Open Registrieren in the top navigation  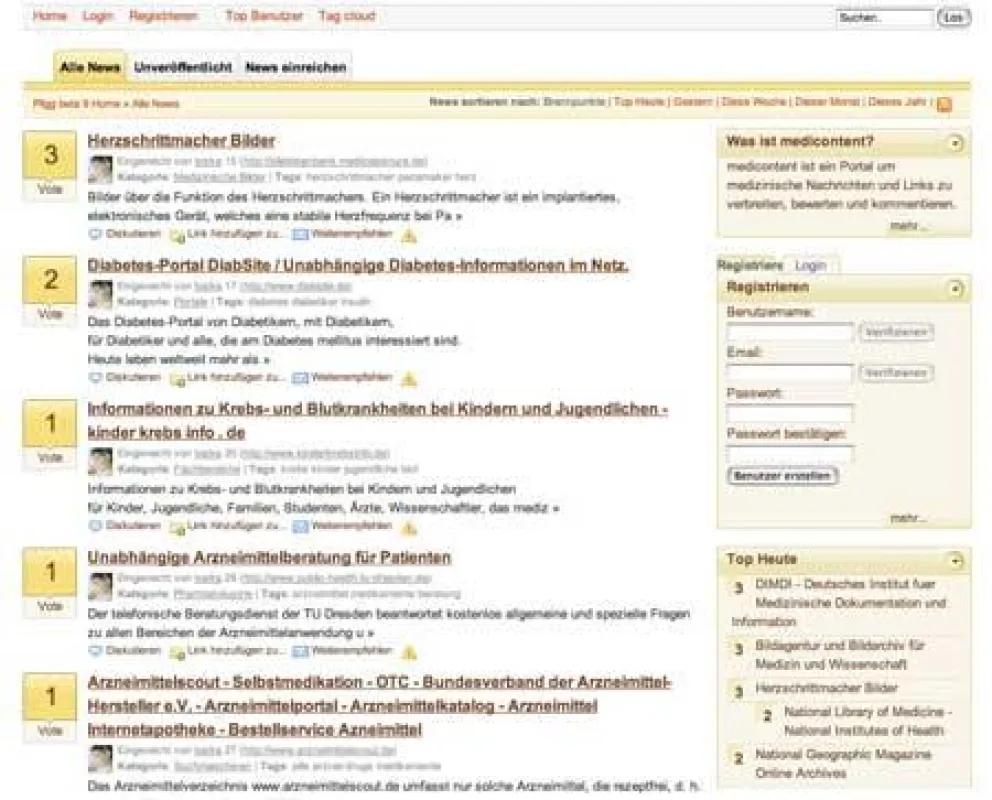point(163,16)
